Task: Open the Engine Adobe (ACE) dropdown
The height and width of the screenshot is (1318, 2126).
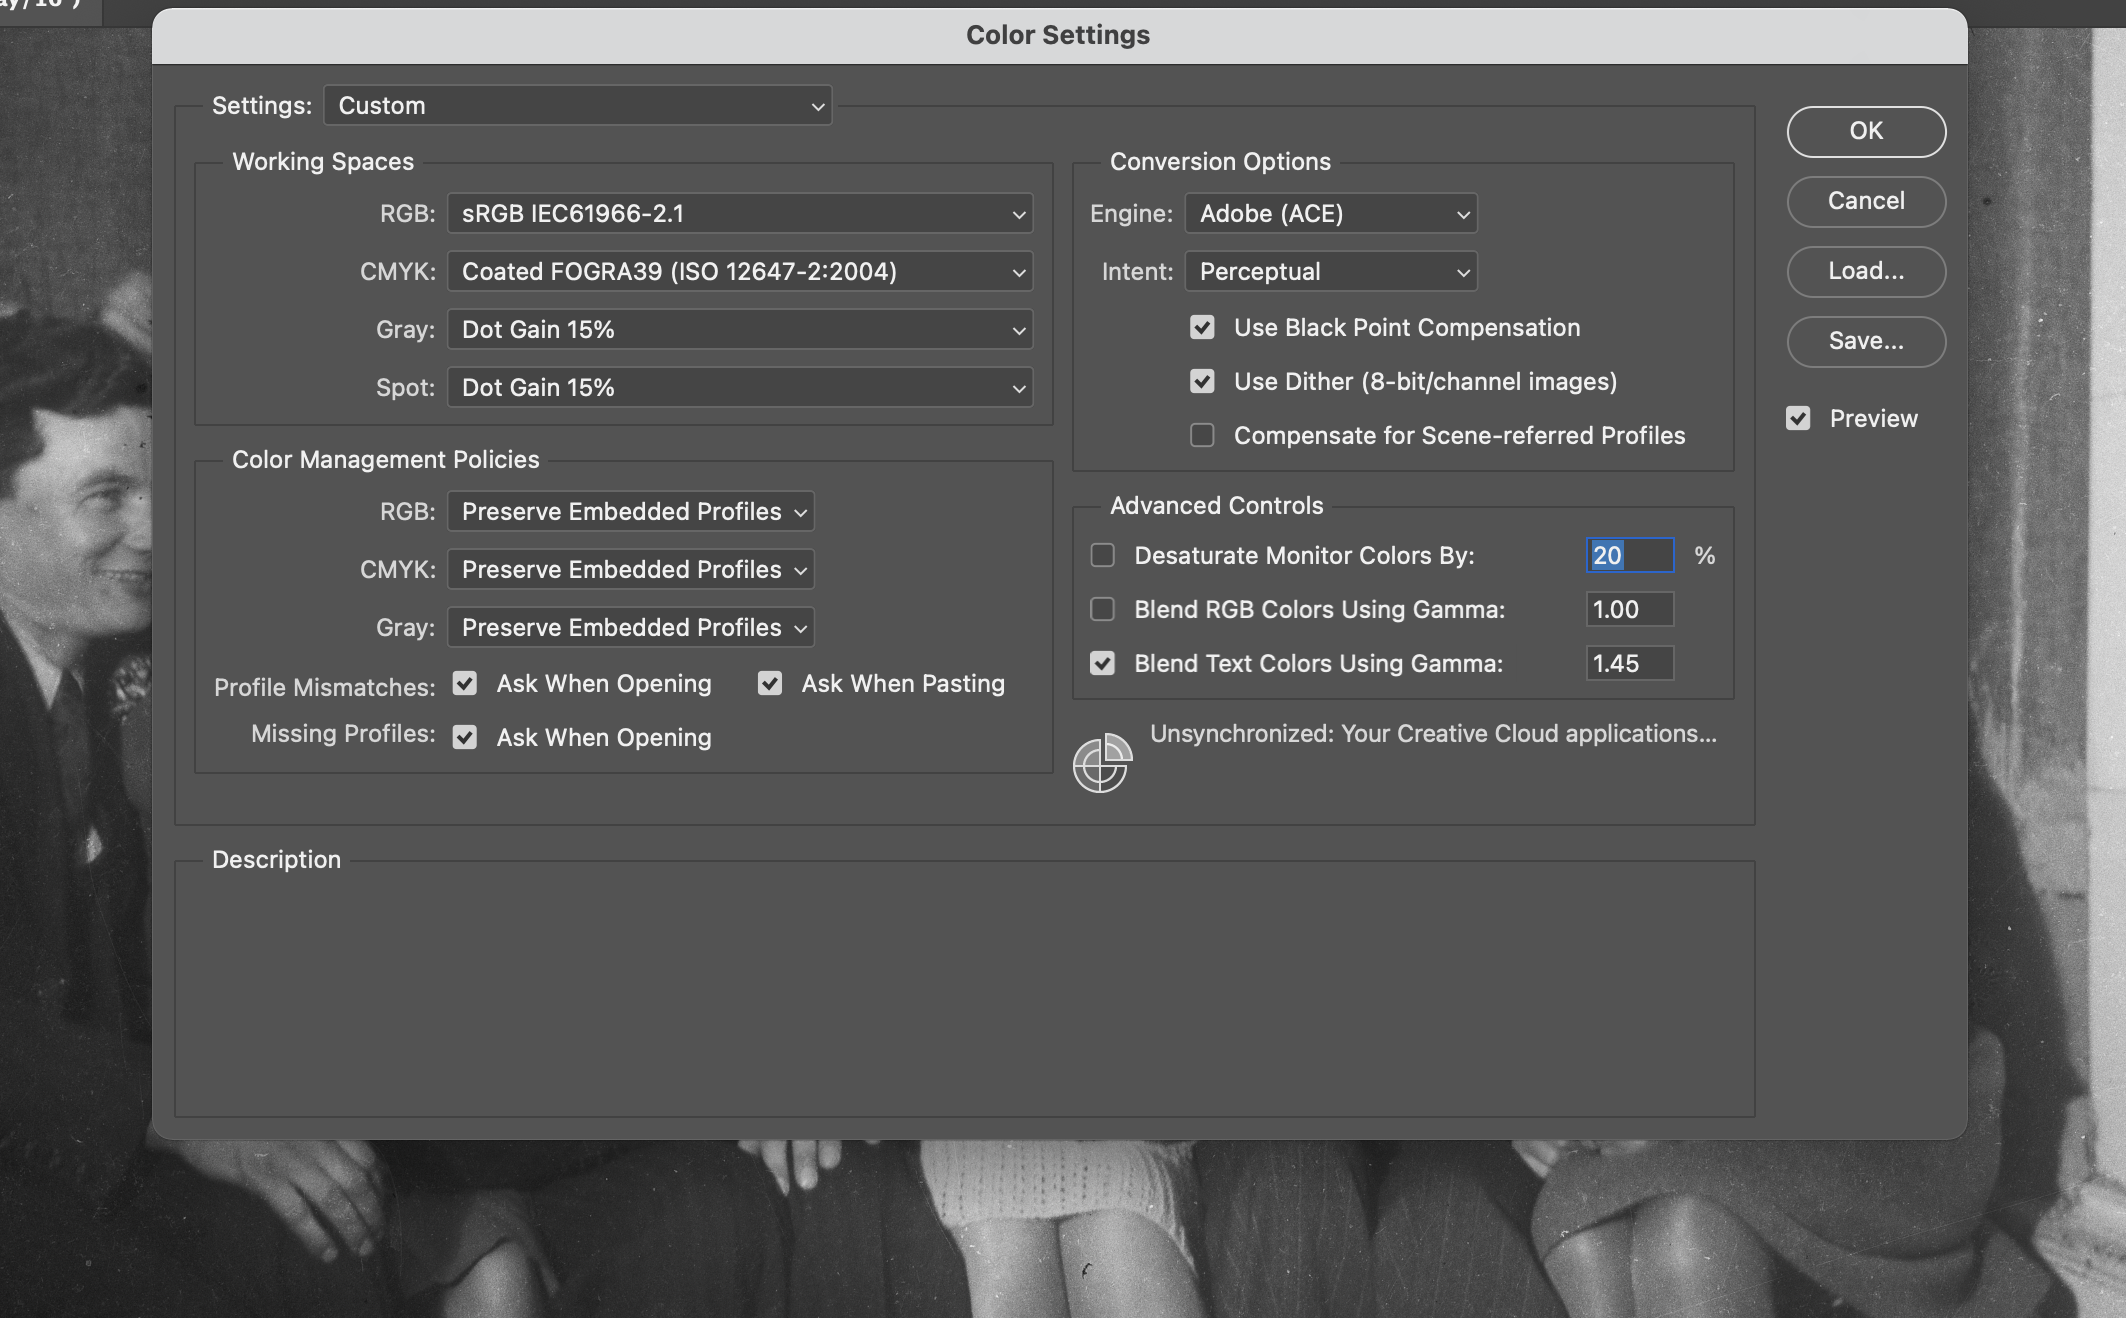Action: pos(1330,214)
